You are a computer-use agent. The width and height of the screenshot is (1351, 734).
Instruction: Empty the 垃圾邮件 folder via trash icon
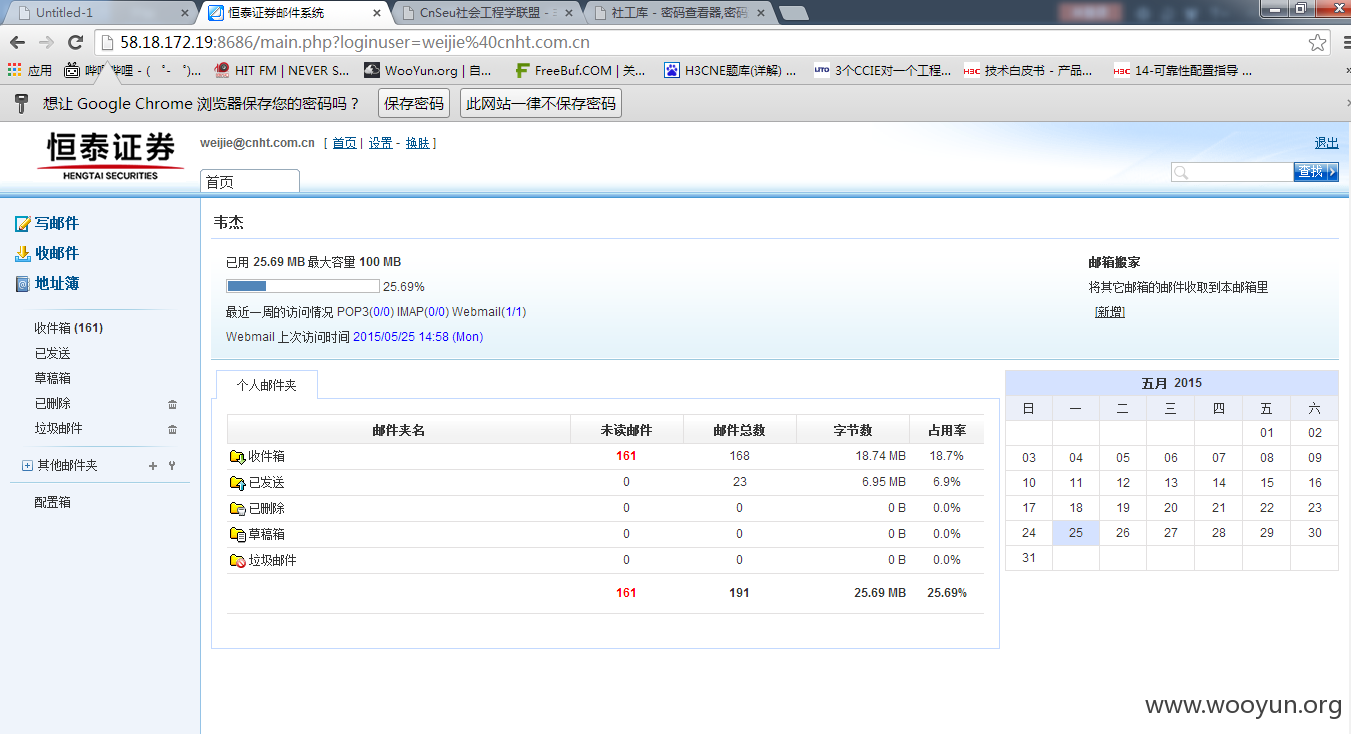(x=172, y=429)
